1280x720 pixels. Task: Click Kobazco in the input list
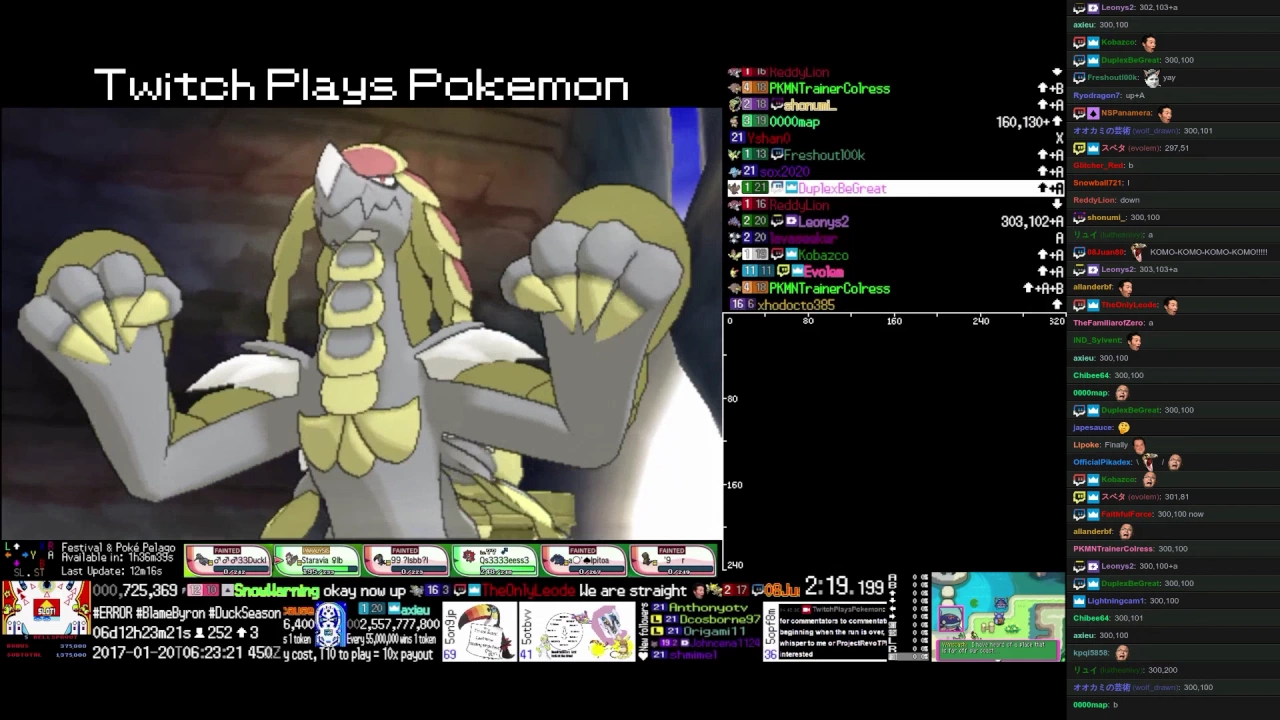(823, 255)
